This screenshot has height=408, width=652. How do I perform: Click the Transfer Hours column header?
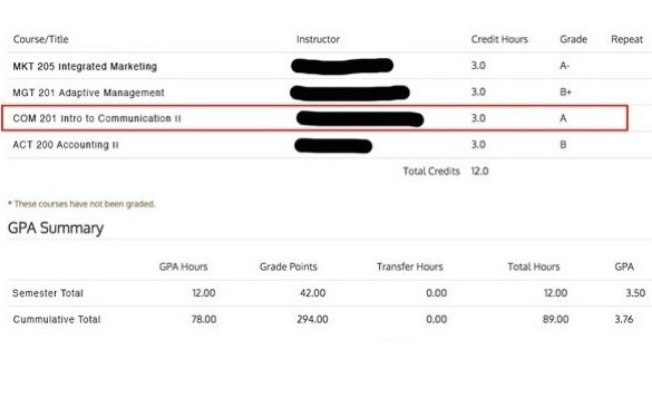coord(410,267)
